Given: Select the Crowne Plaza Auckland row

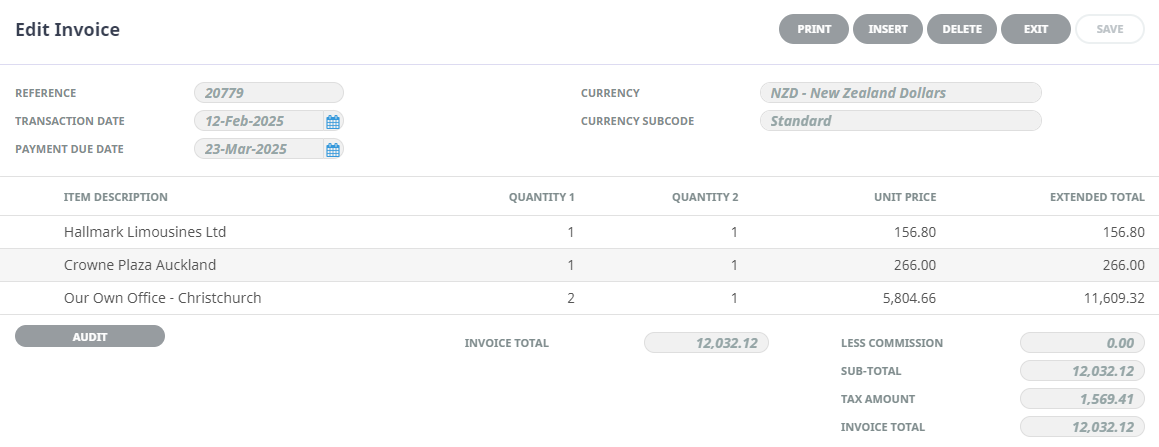Looking at the screenshot, I should (140, 265).
